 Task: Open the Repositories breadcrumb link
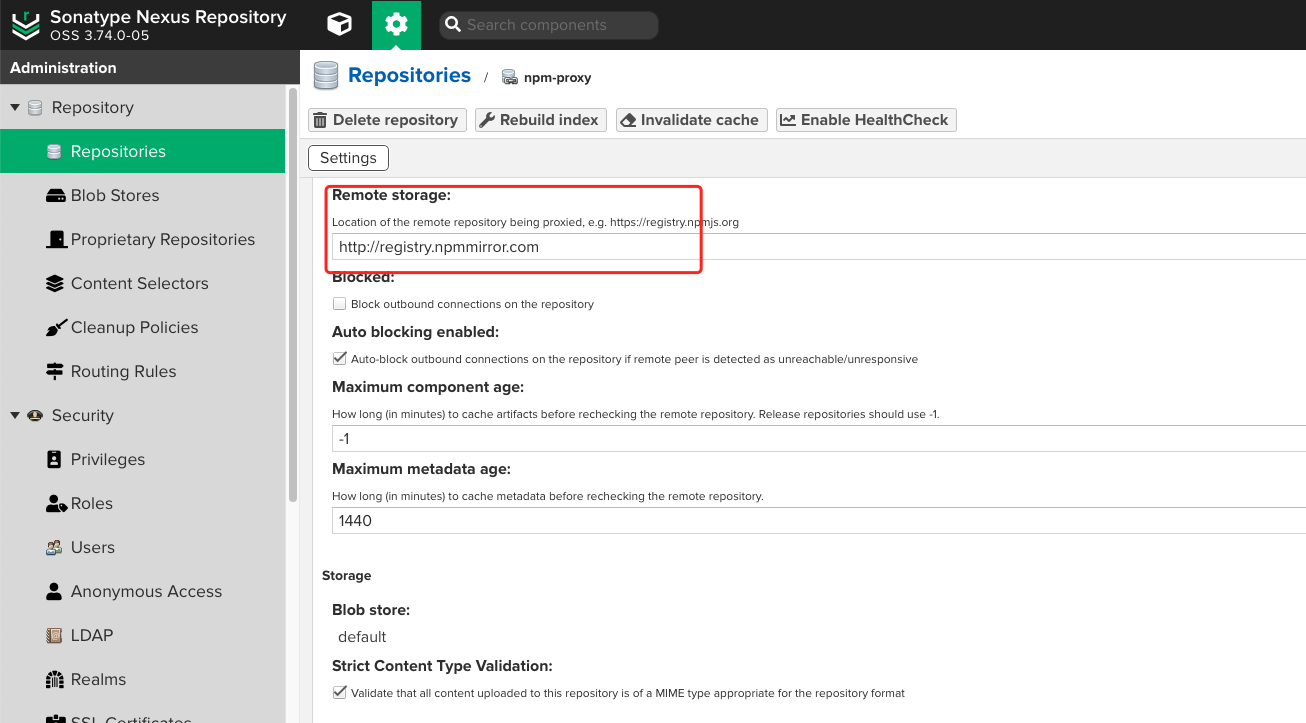click(x=409, y=75)
